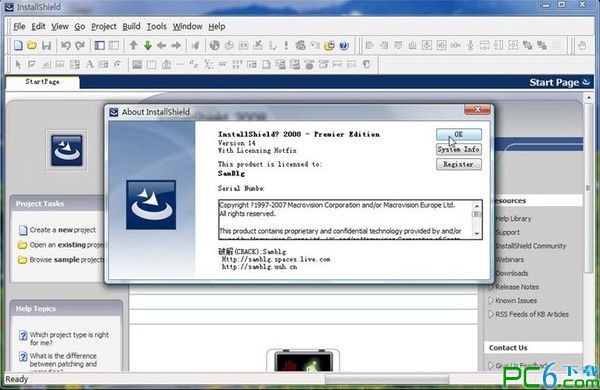Click the Register button
The width and height of the screenshot is (600, 390).
(459, 164)
